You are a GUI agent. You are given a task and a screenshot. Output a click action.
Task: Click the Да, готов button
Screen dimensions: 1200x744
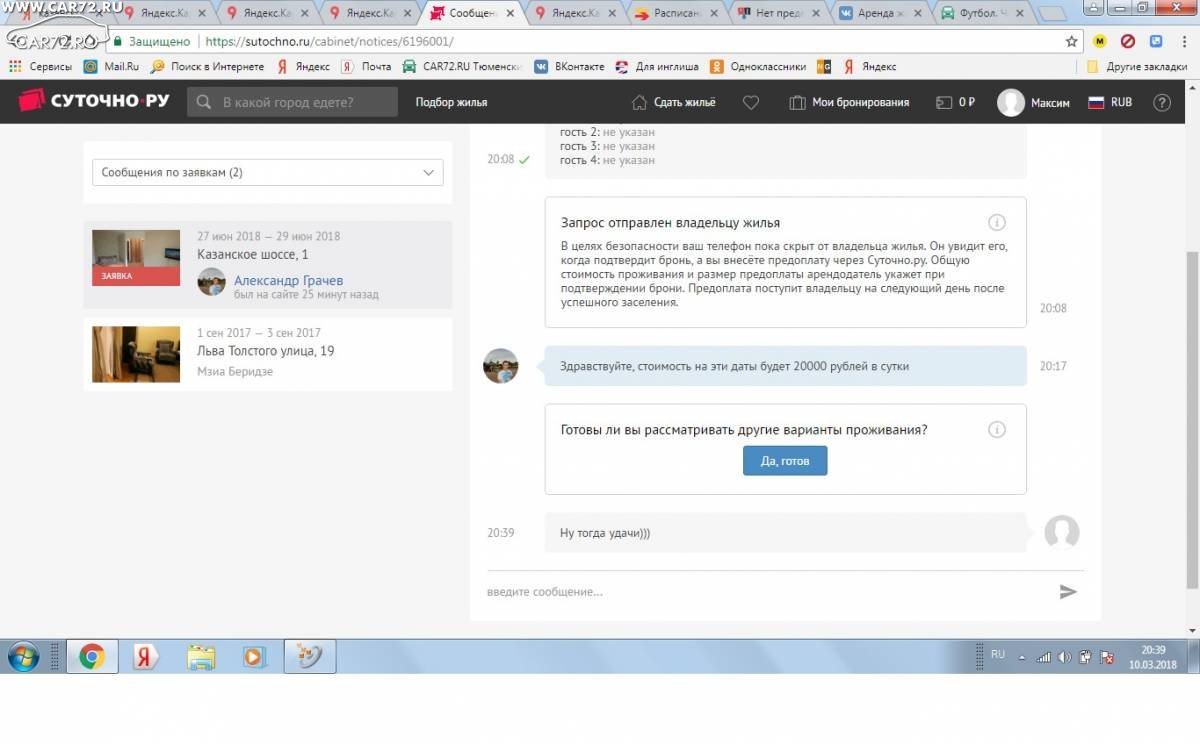pos(785,461)
